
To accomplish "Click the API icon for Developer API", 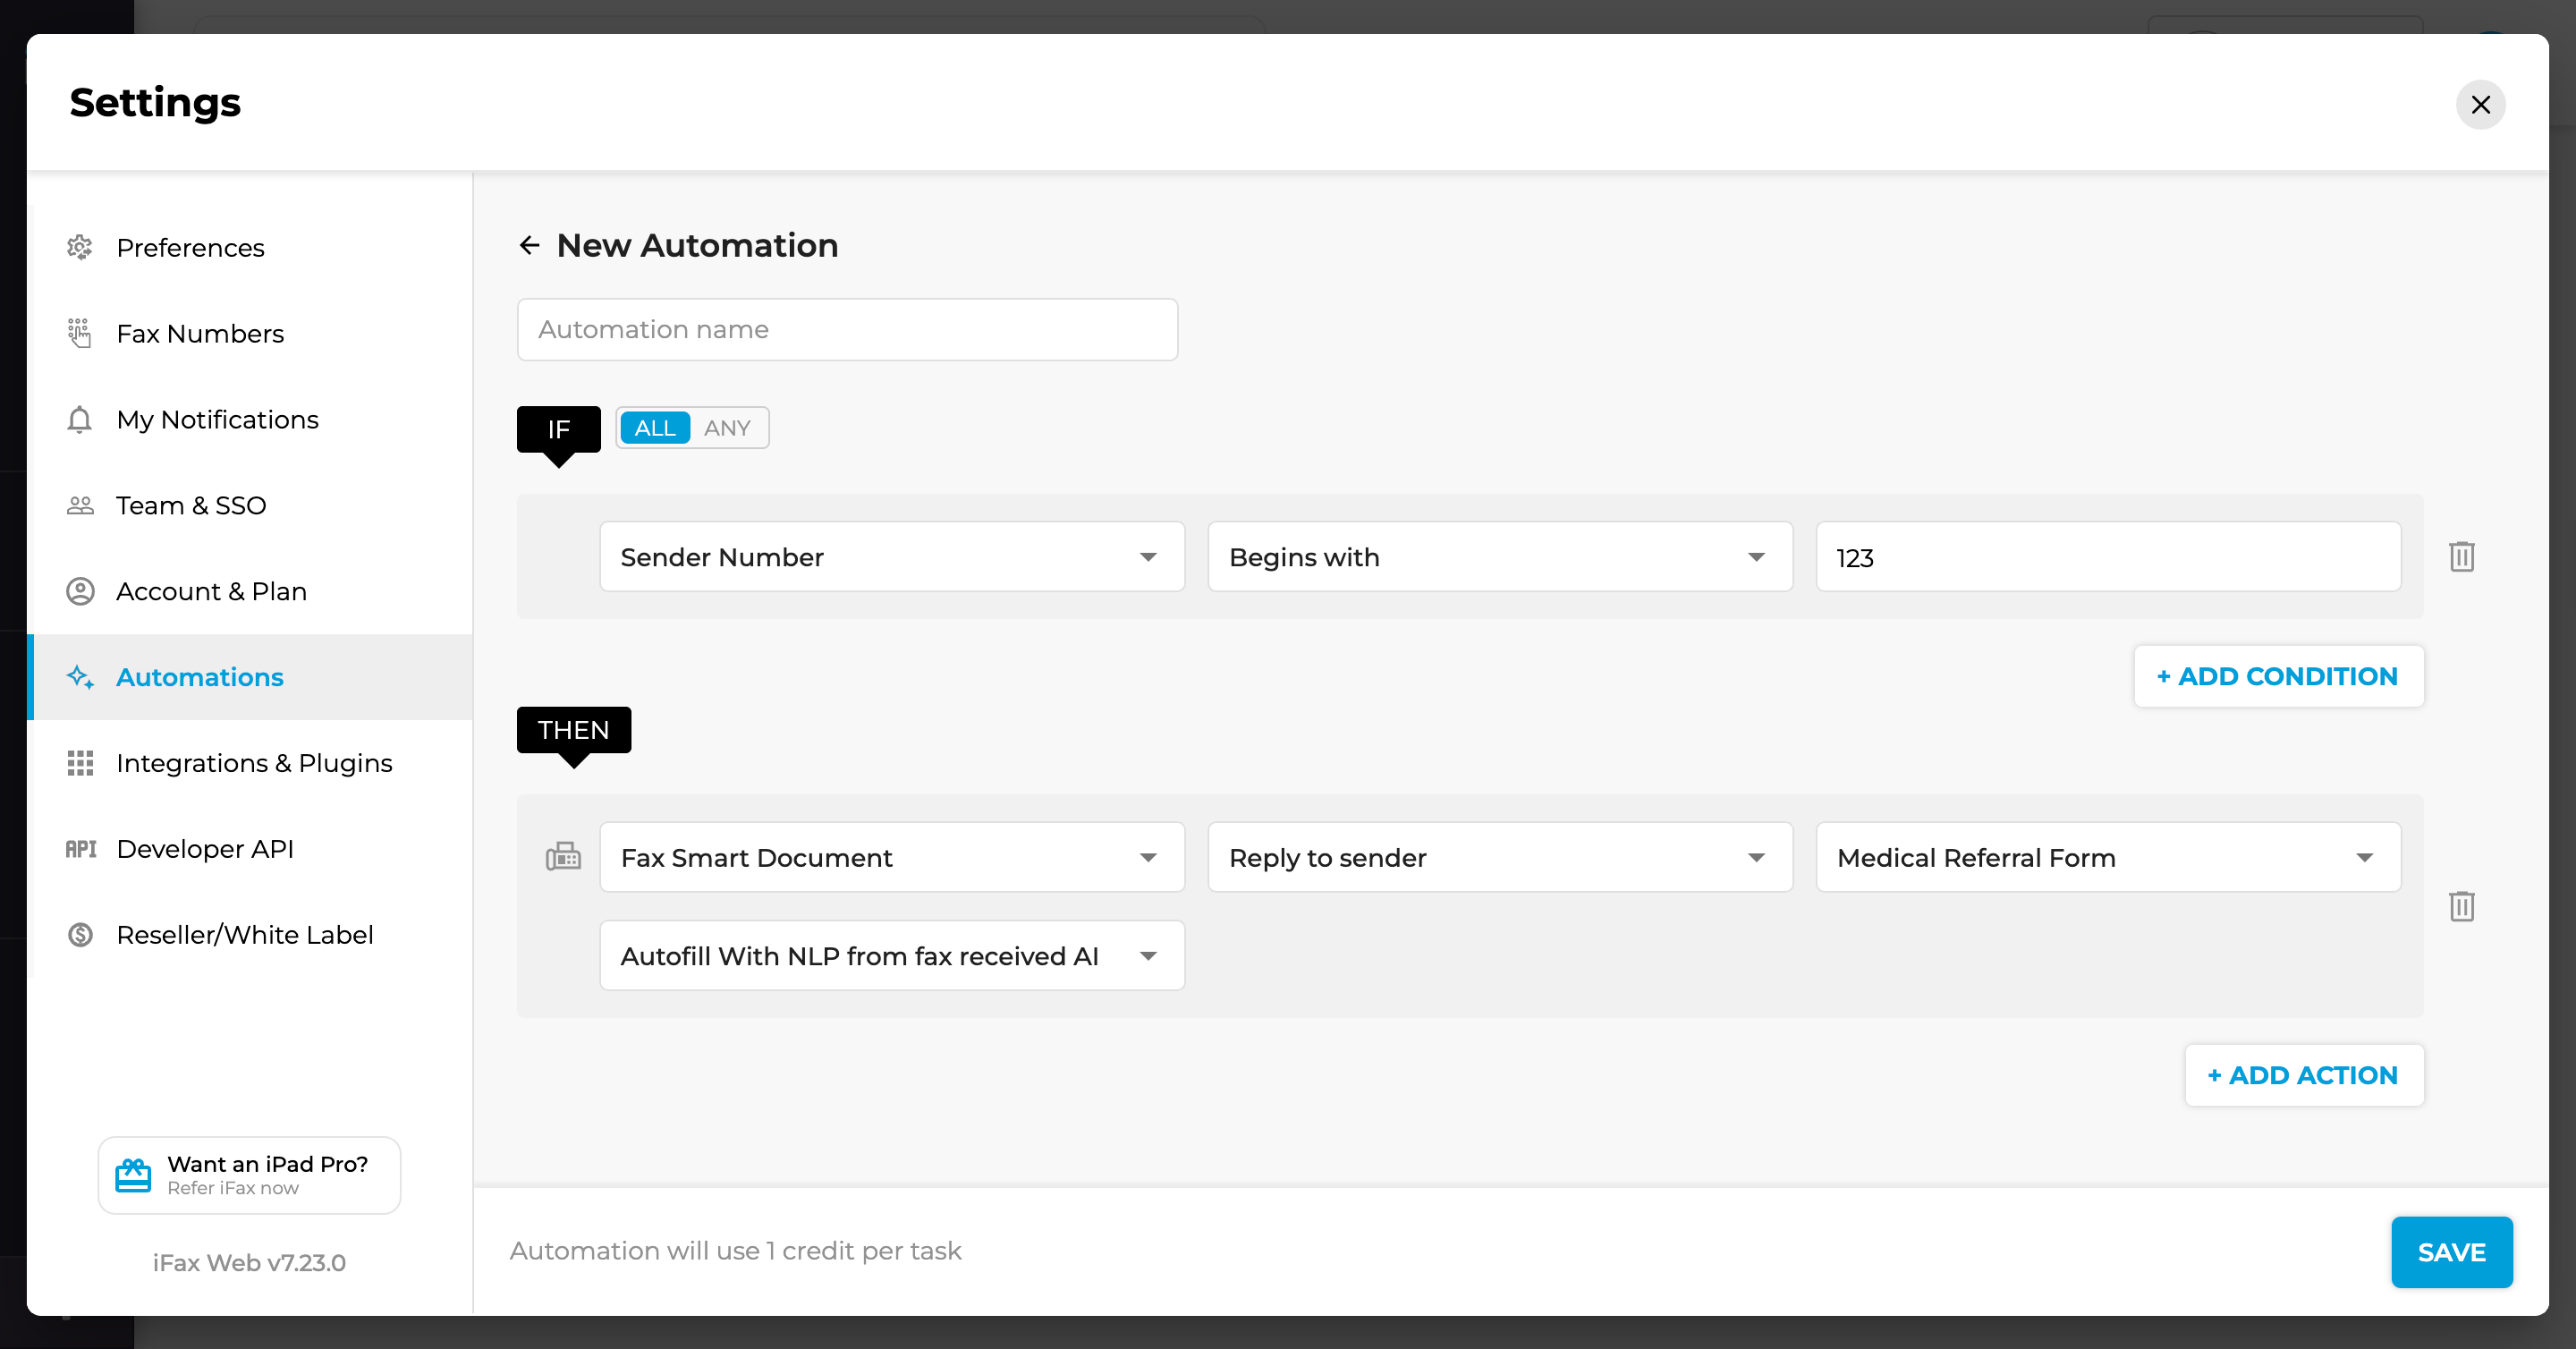I will coord(80,849).
